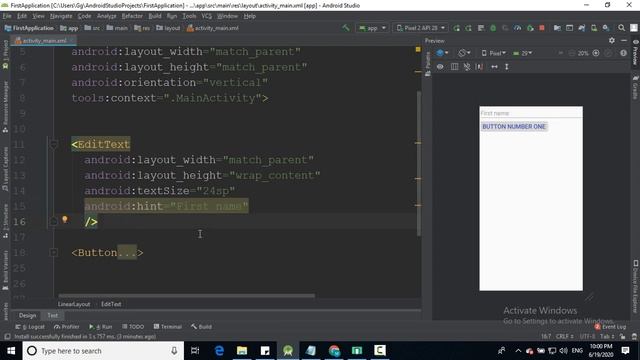Open the Windows notification center icon
Screen dimensions: 640x360
(625, 351)
